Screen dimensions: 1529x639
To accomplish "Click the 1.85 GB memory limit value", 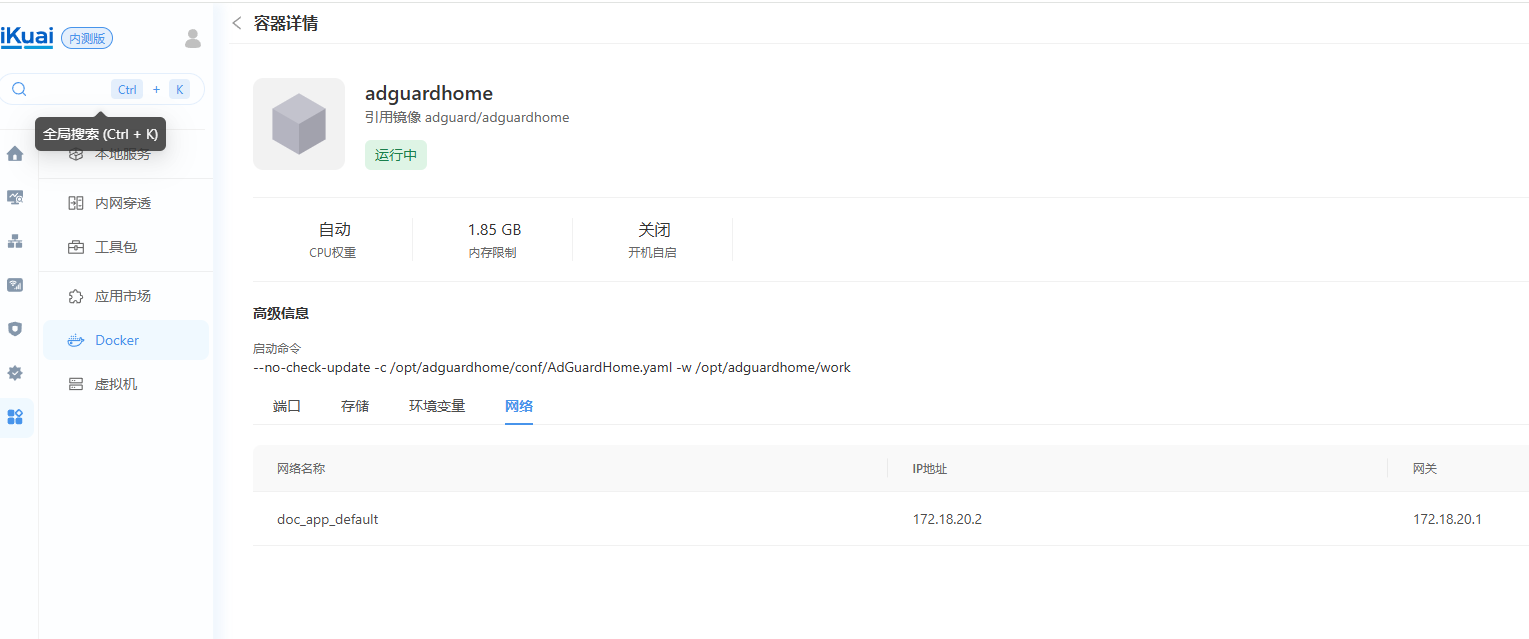I will pyautogui.click(x=494, y=230).
